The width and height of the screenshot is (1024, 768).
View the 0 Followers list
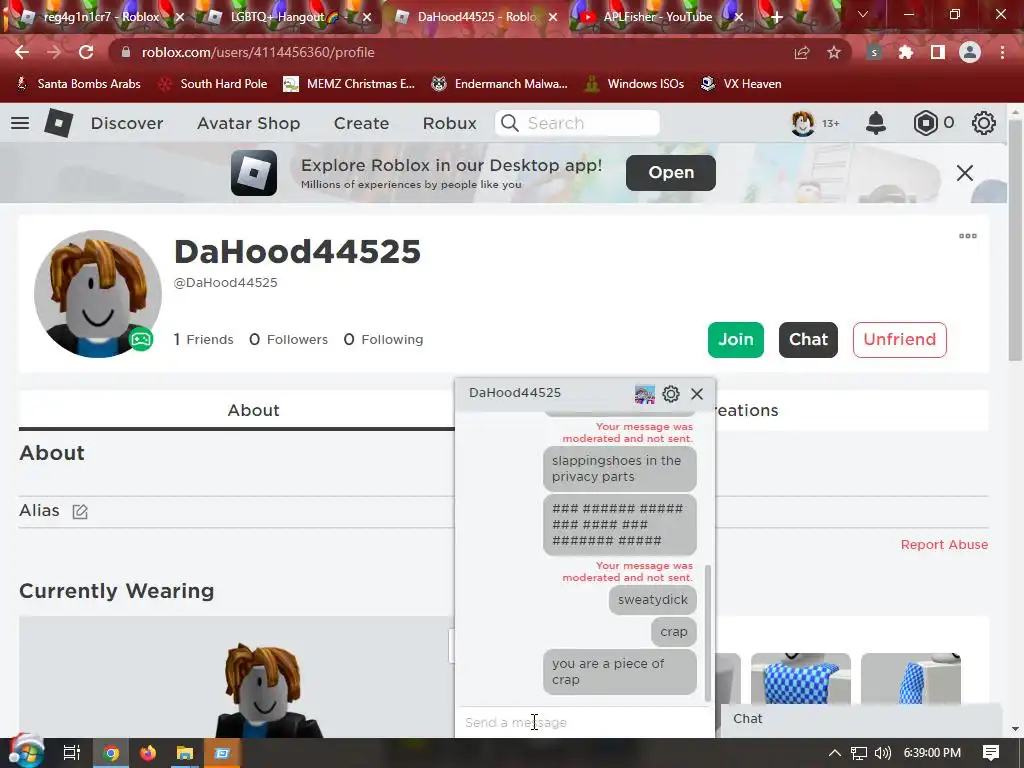coord(288,340)
